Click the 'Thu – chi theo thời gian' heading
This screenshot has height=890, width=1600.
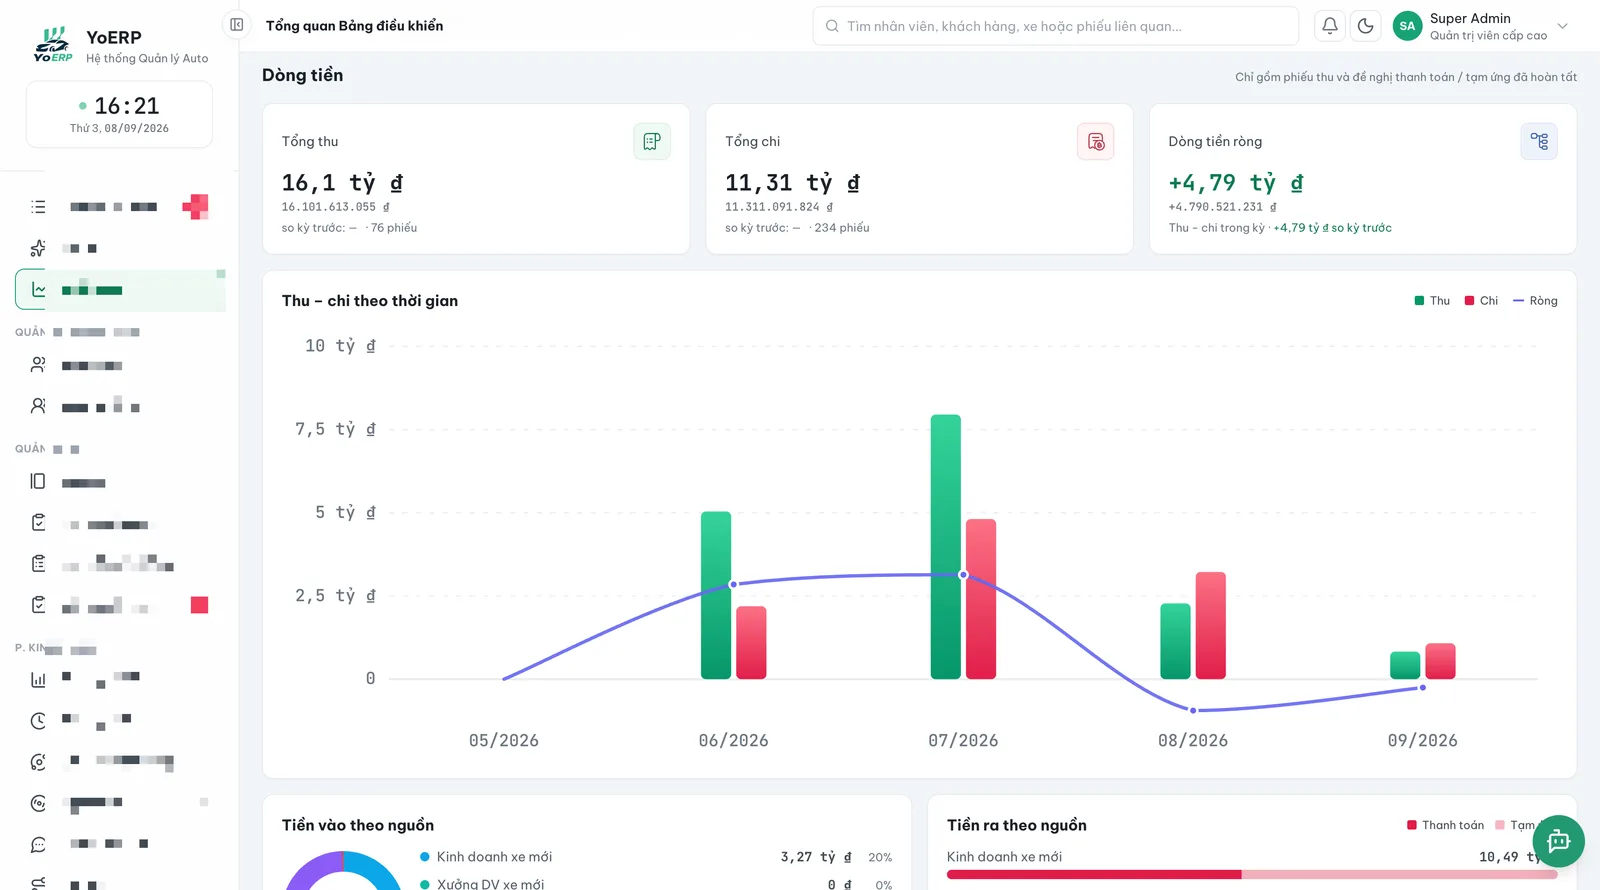click(370, 301)
